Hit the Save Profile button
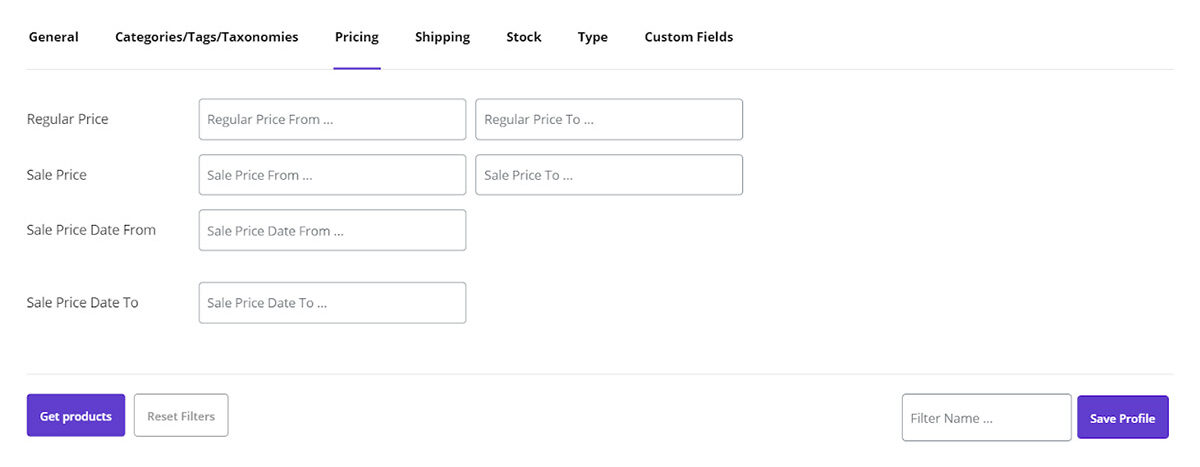Image resolution: width=1200 pixels, height=467 pixels. point(1122,418)
